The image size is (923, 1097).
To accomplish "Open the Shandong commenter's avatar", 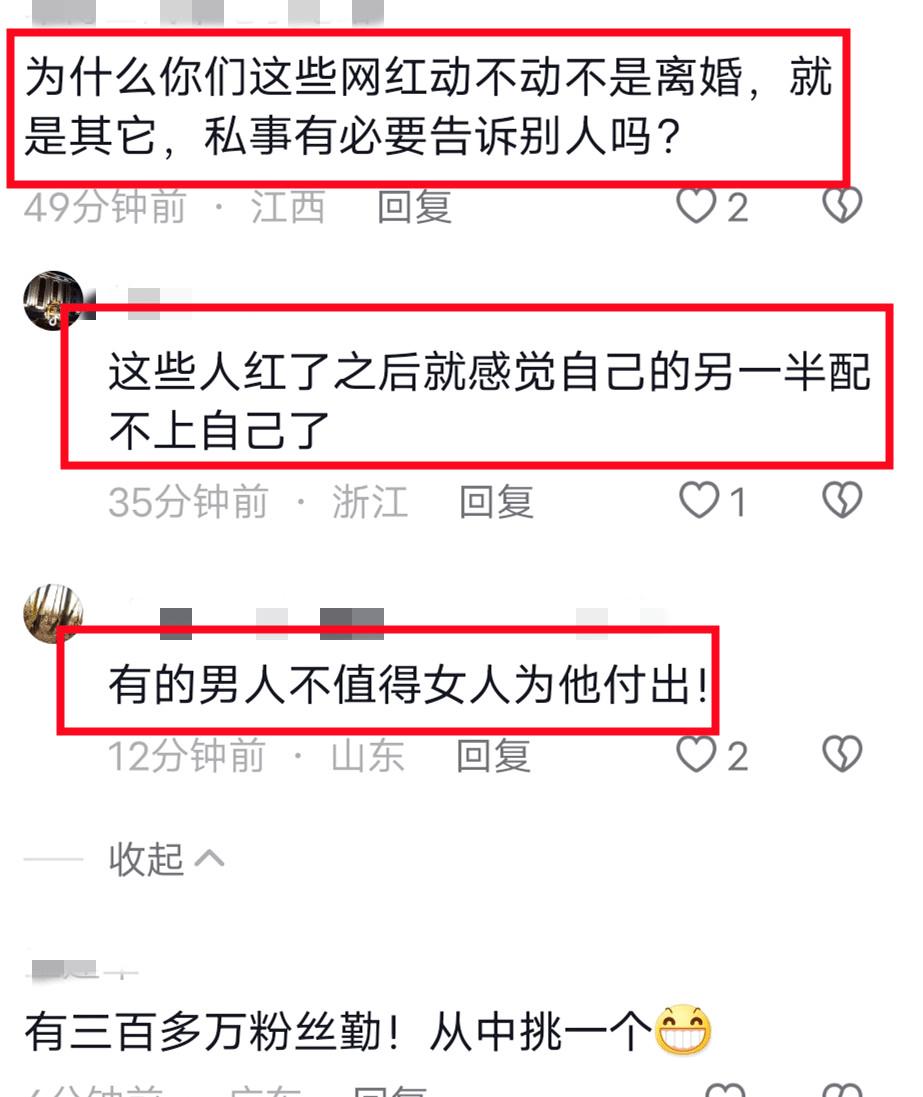I will pyautogui.click(x=53, y=614).
